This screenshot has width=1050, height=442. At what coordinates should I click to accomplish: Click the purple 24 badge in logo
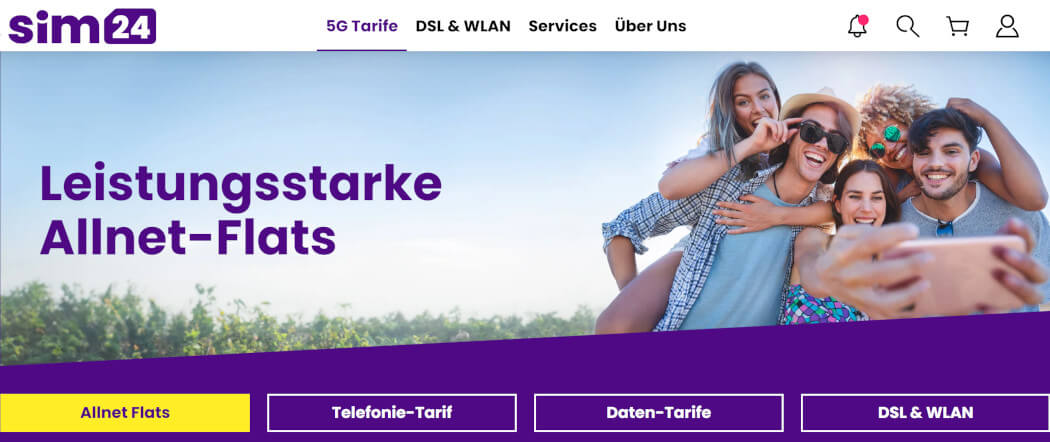(130, 26)
